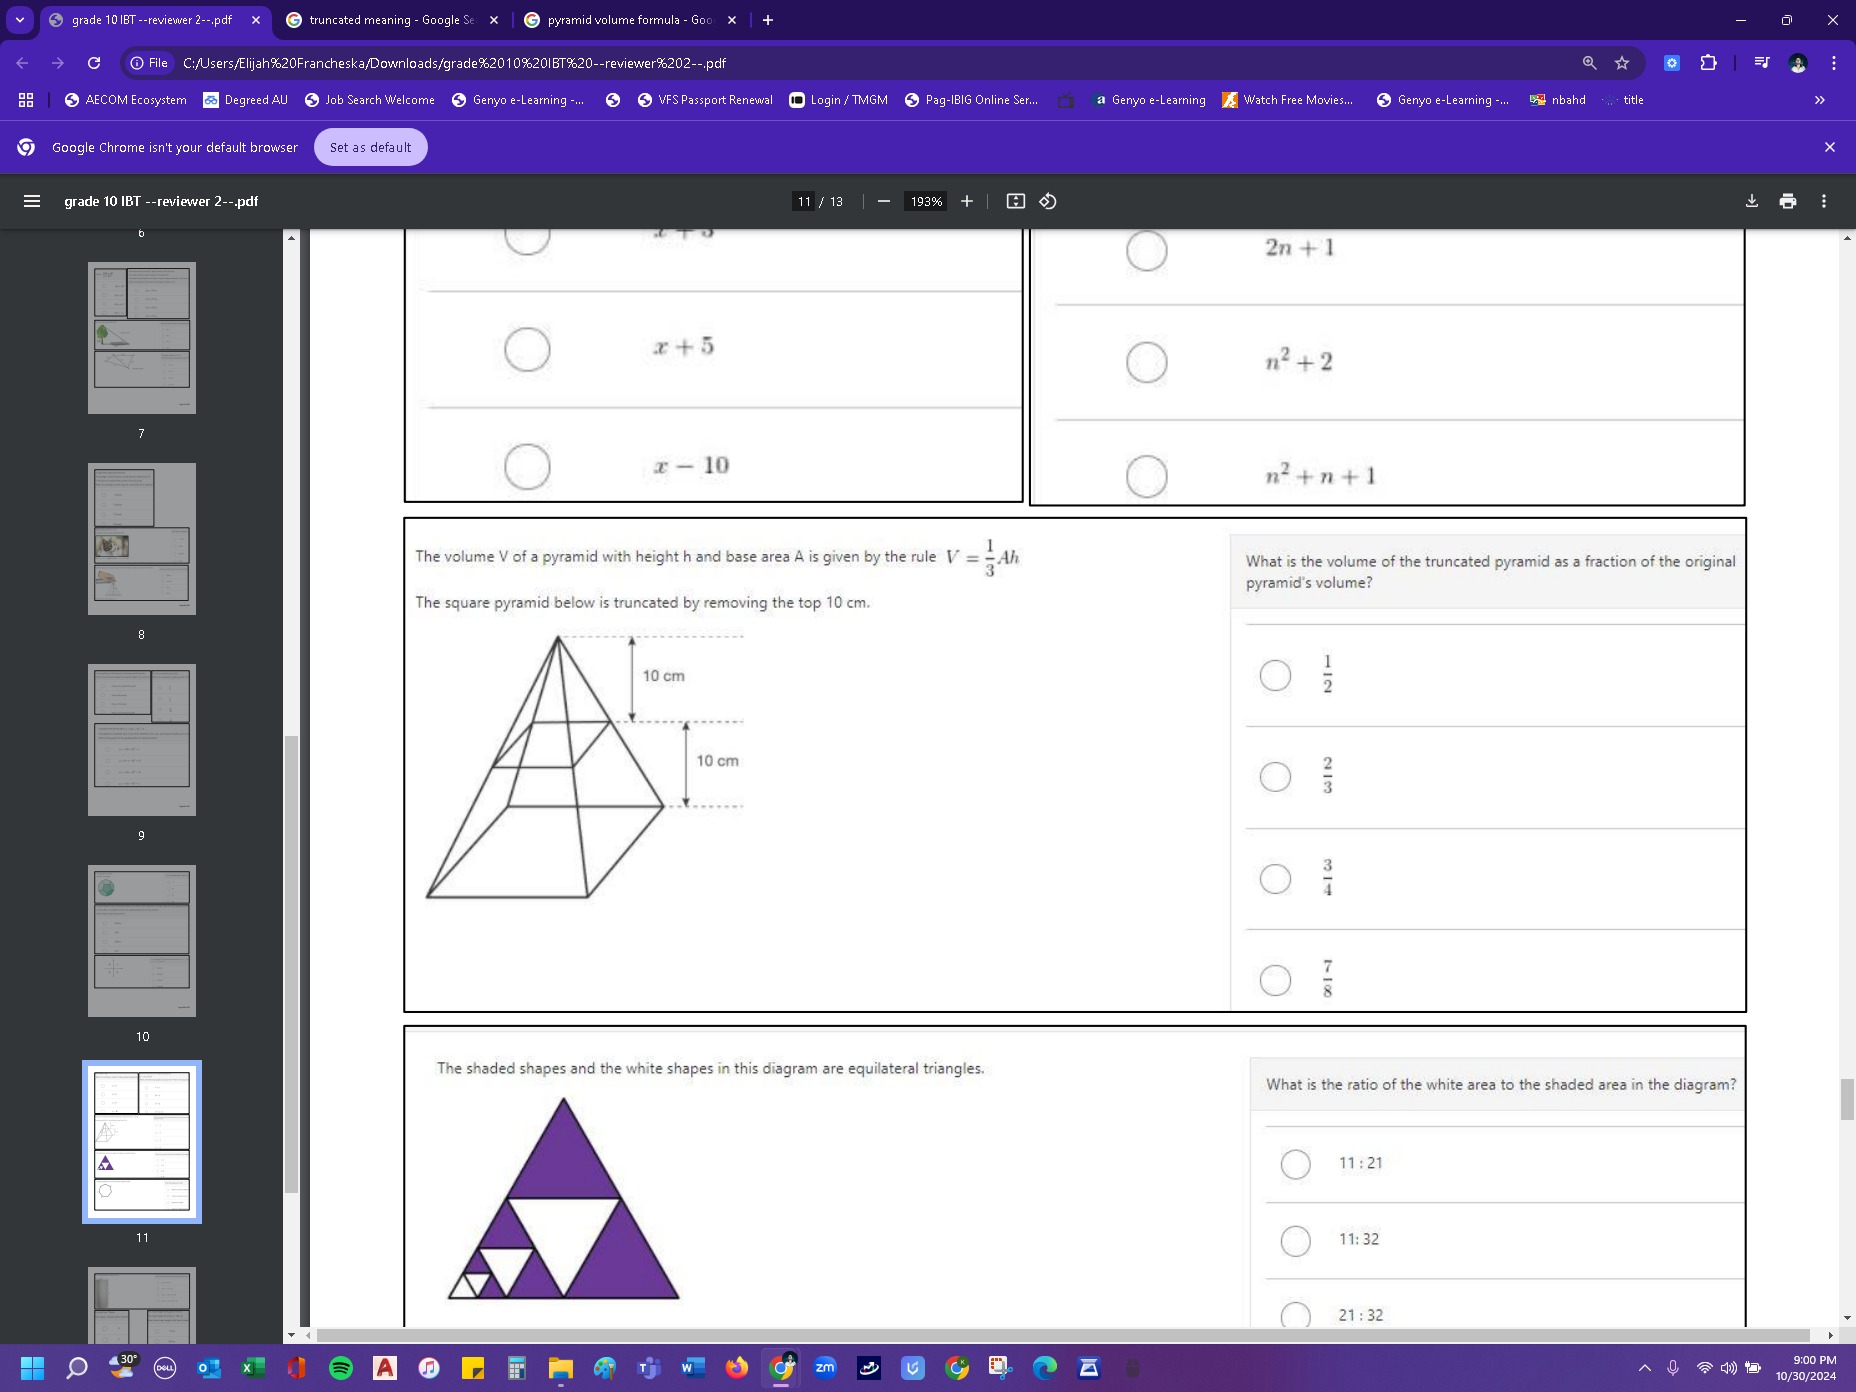Click the address bar URL

coord(454,63)
